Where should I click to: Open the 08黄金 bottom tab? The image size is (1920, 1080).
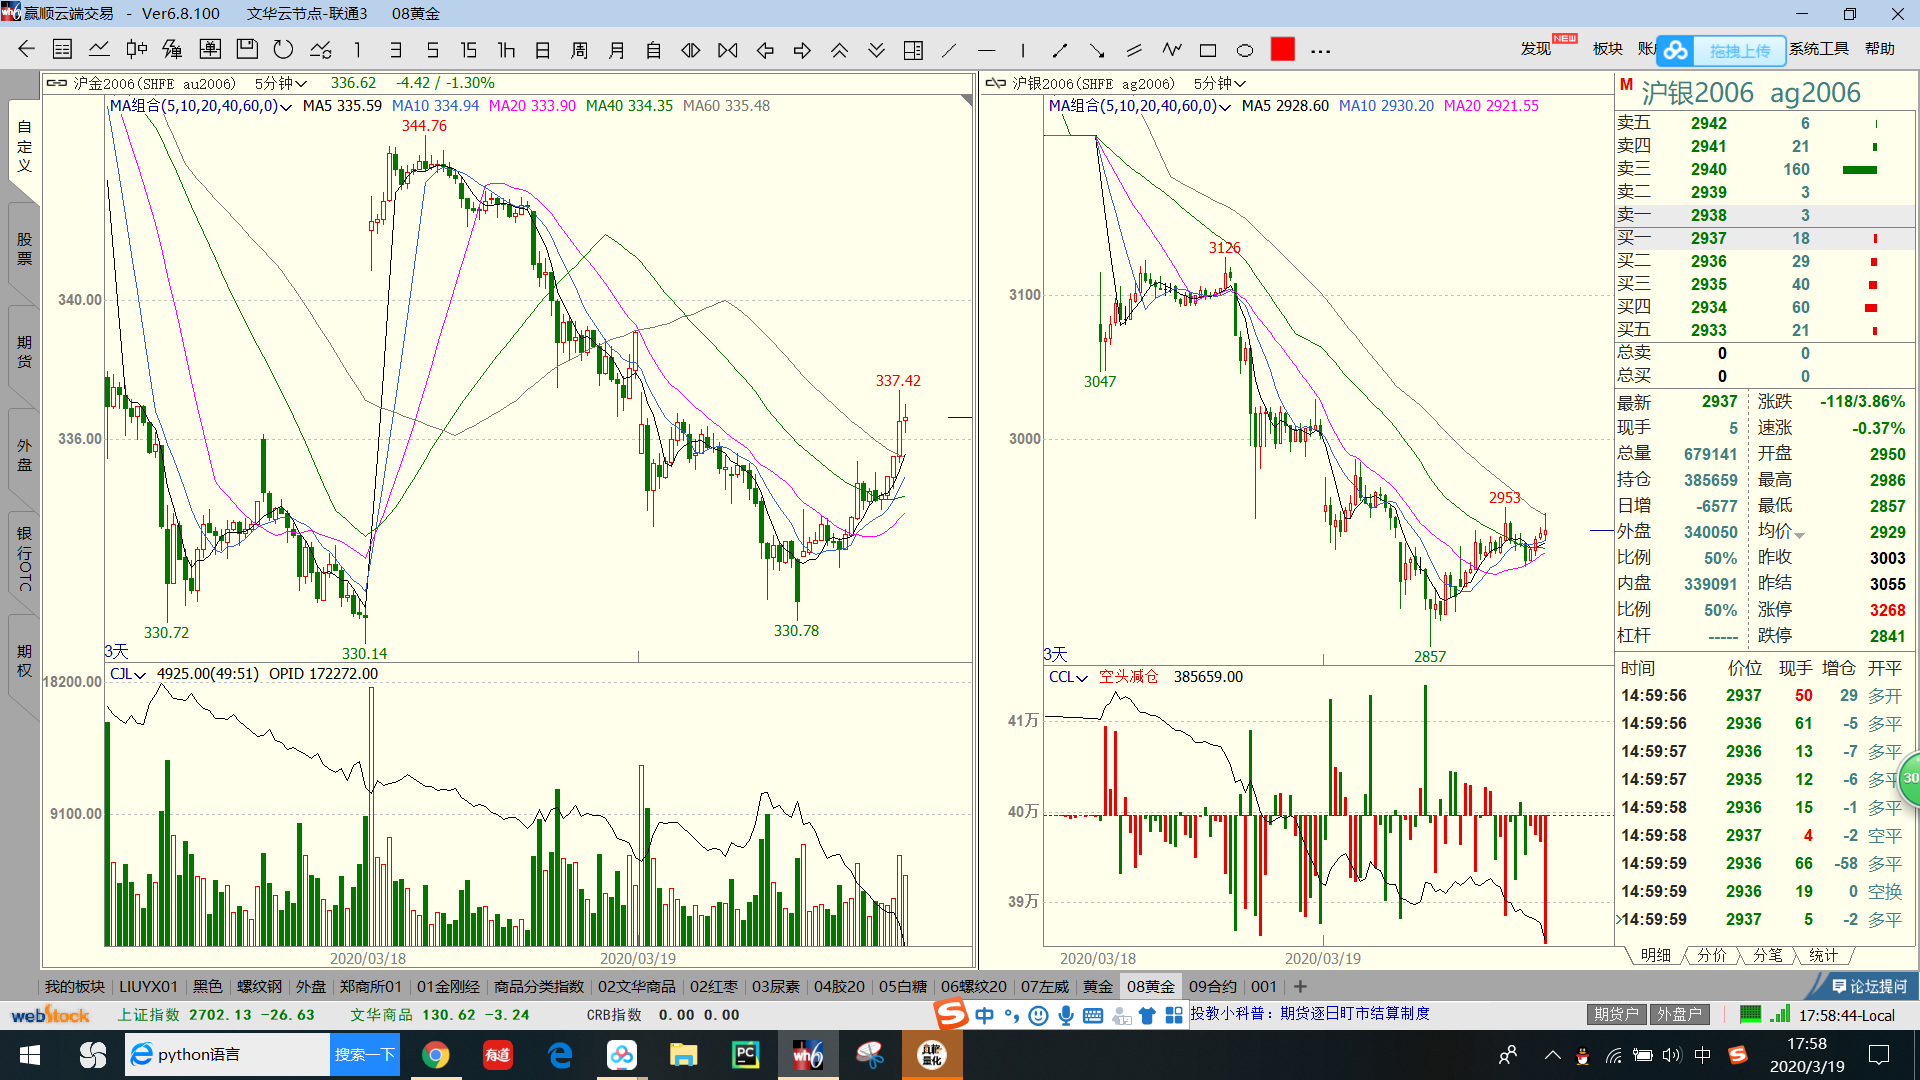(1150, 987)
